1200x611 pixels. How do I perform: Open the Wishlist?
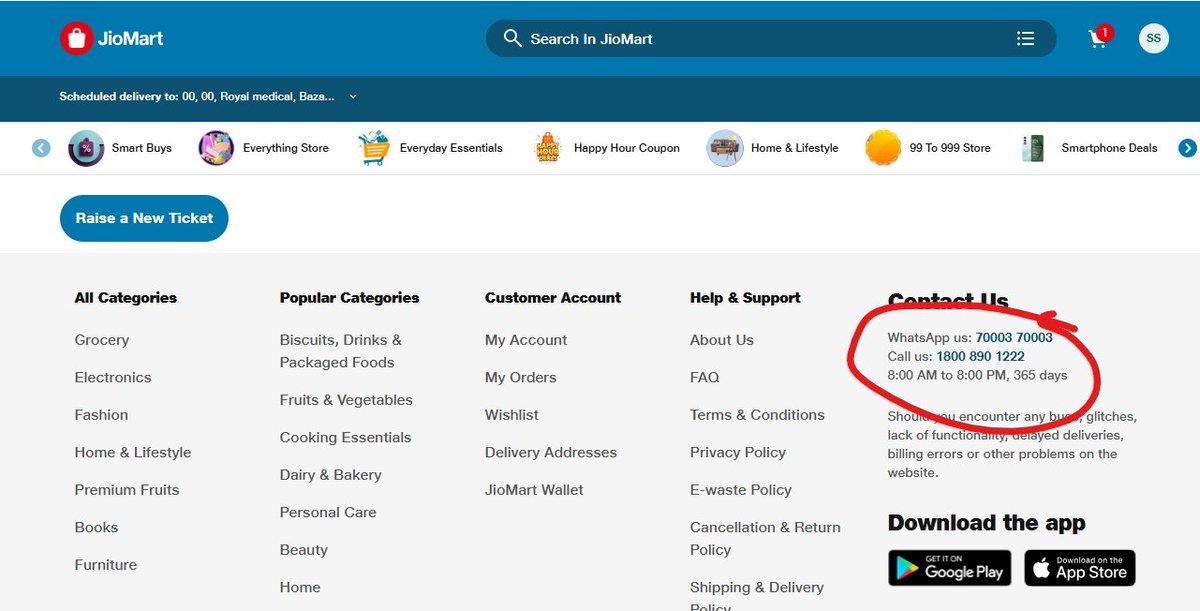512,415
